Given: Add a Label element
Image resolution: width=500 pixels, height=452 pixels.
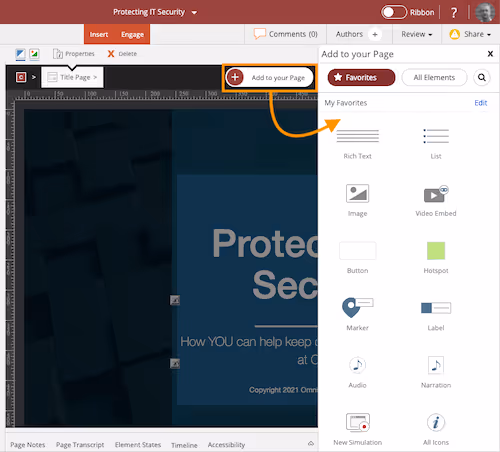Looking at the screenshot, I should [x=436, y=315].
